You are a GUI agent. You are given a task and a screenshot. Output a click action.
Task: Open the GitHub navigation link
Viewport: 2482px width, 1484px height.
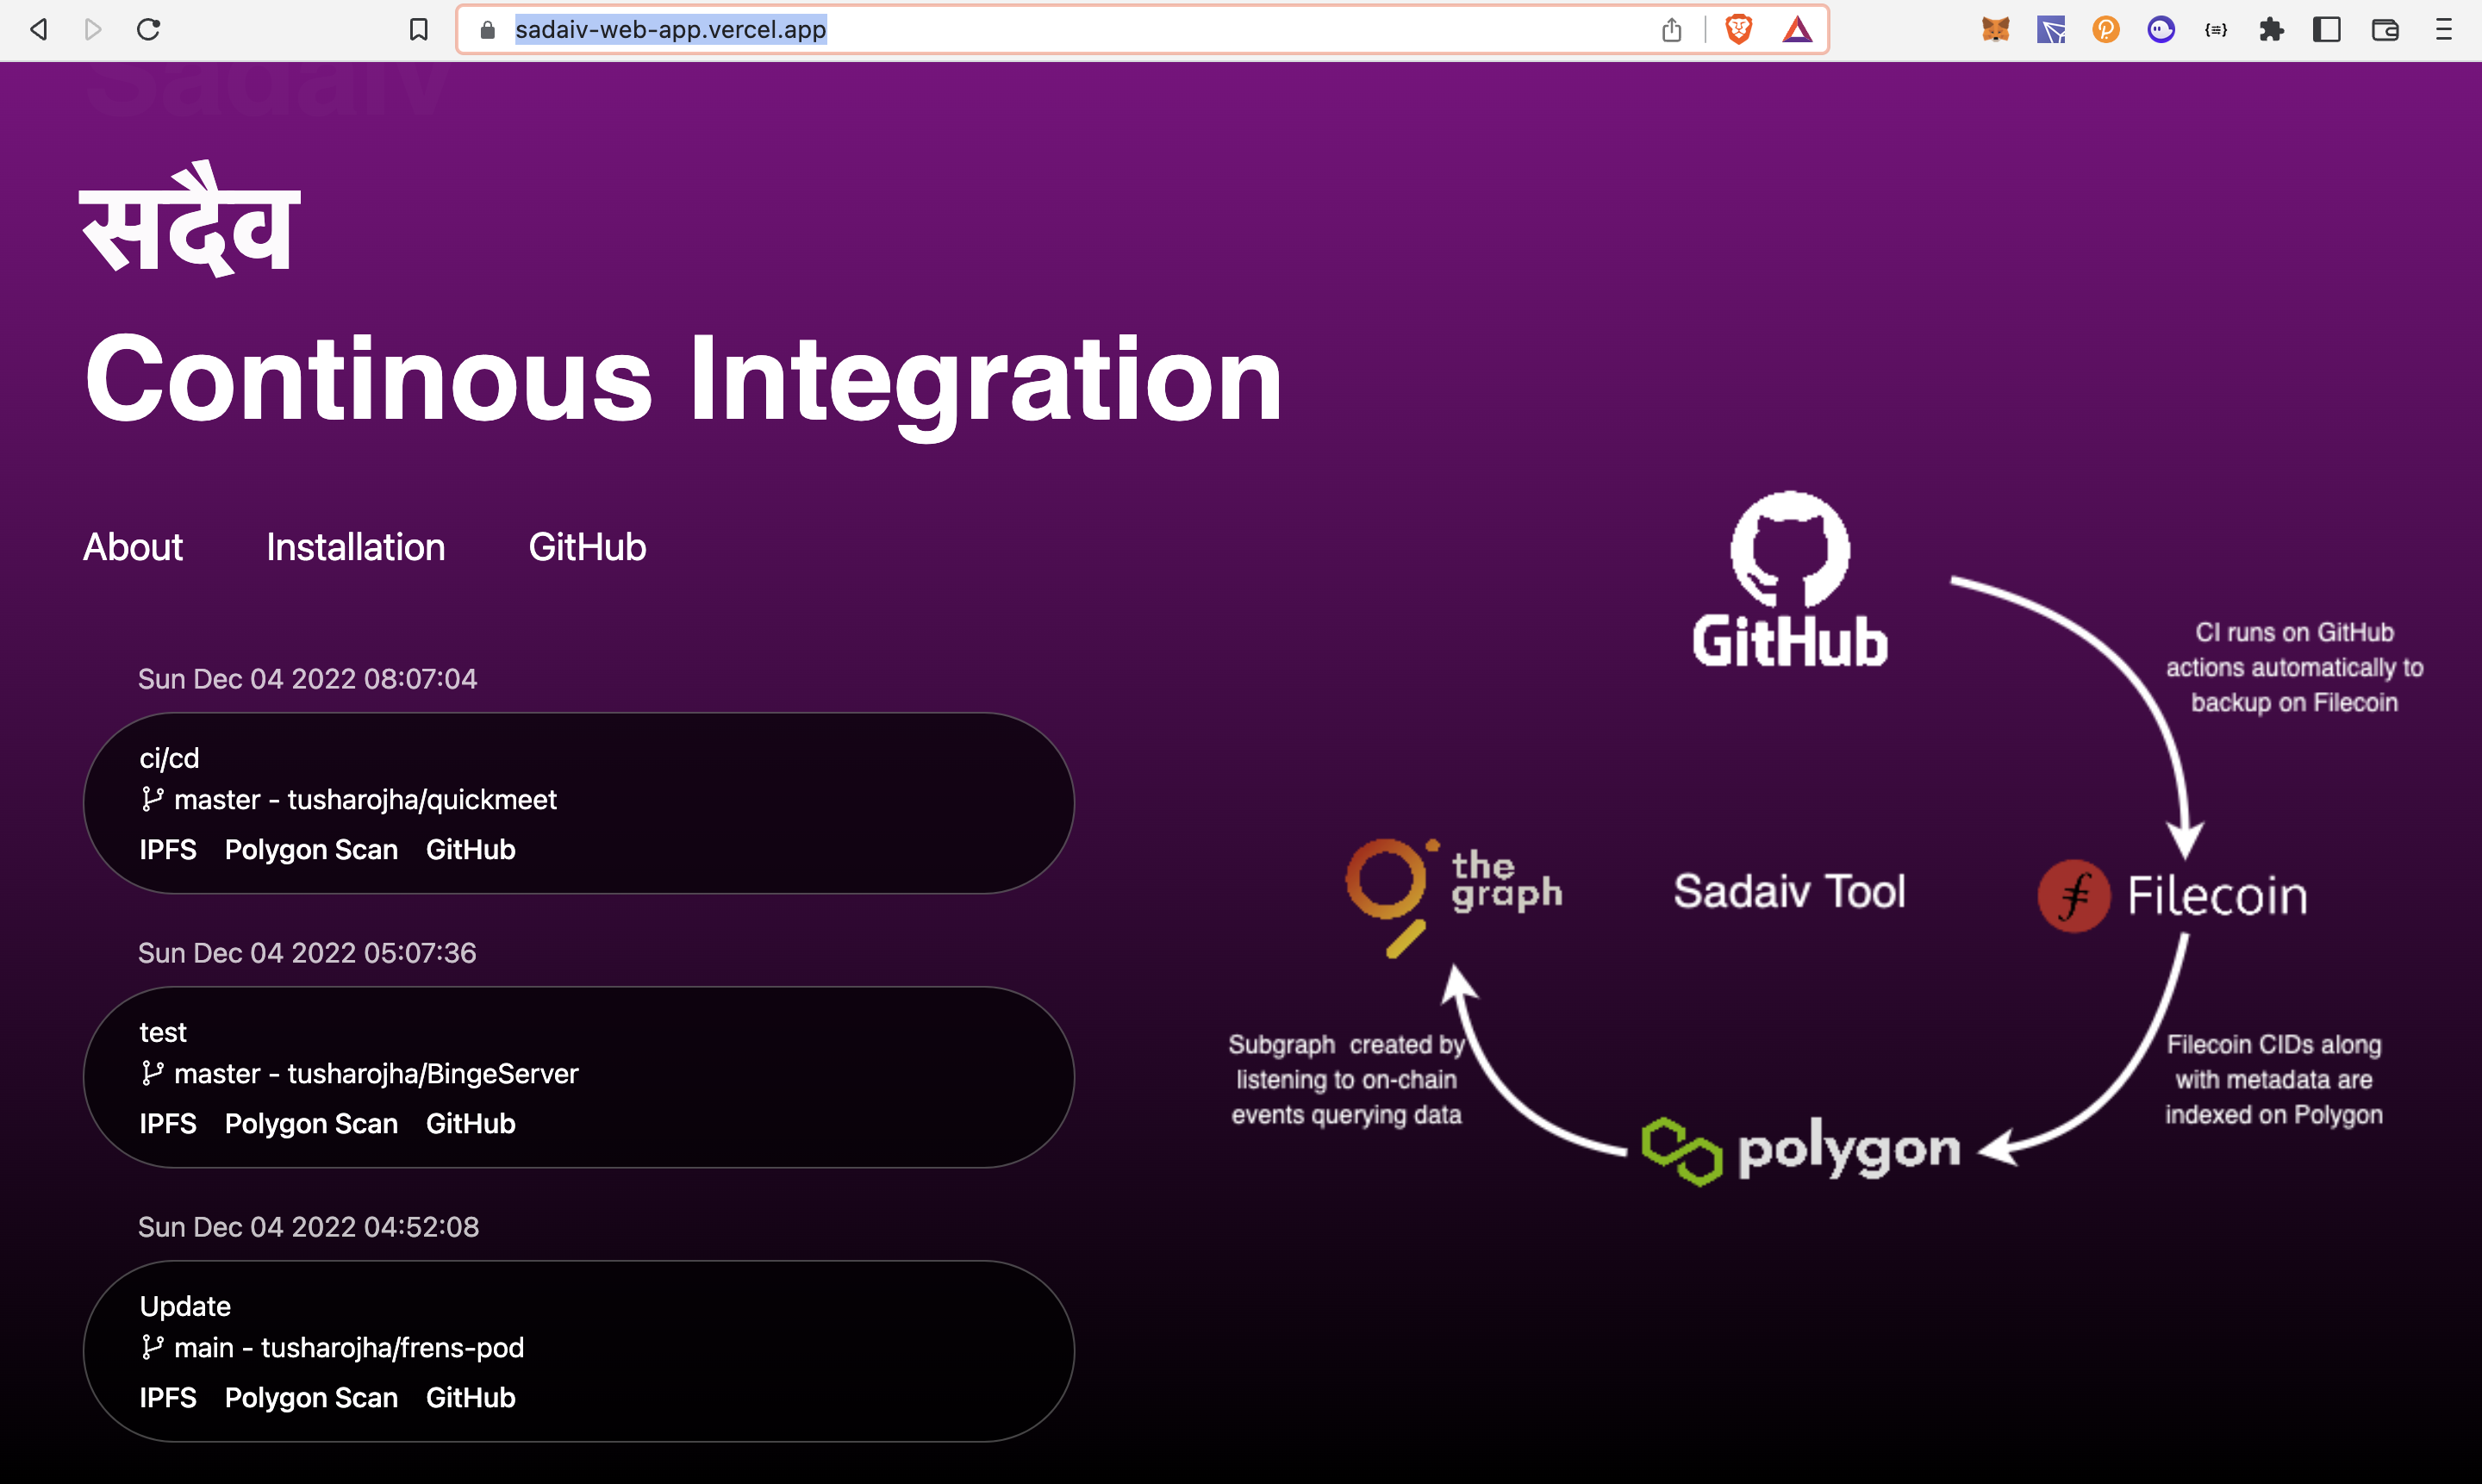click(587, 547)
